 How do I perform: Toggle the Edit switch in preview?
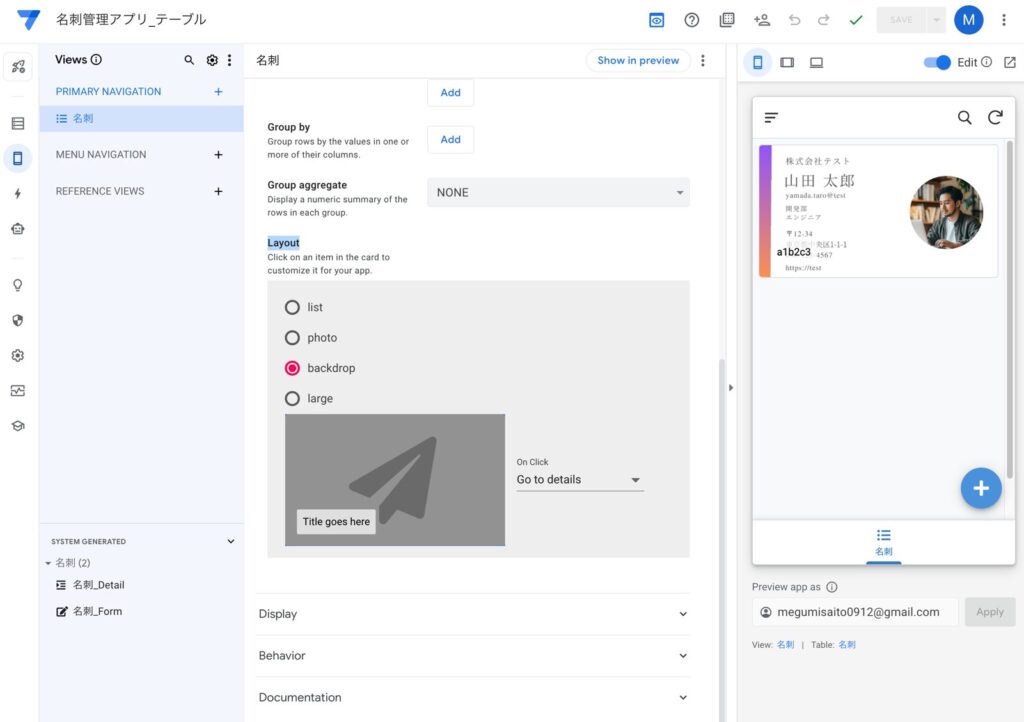click(937, 62)
